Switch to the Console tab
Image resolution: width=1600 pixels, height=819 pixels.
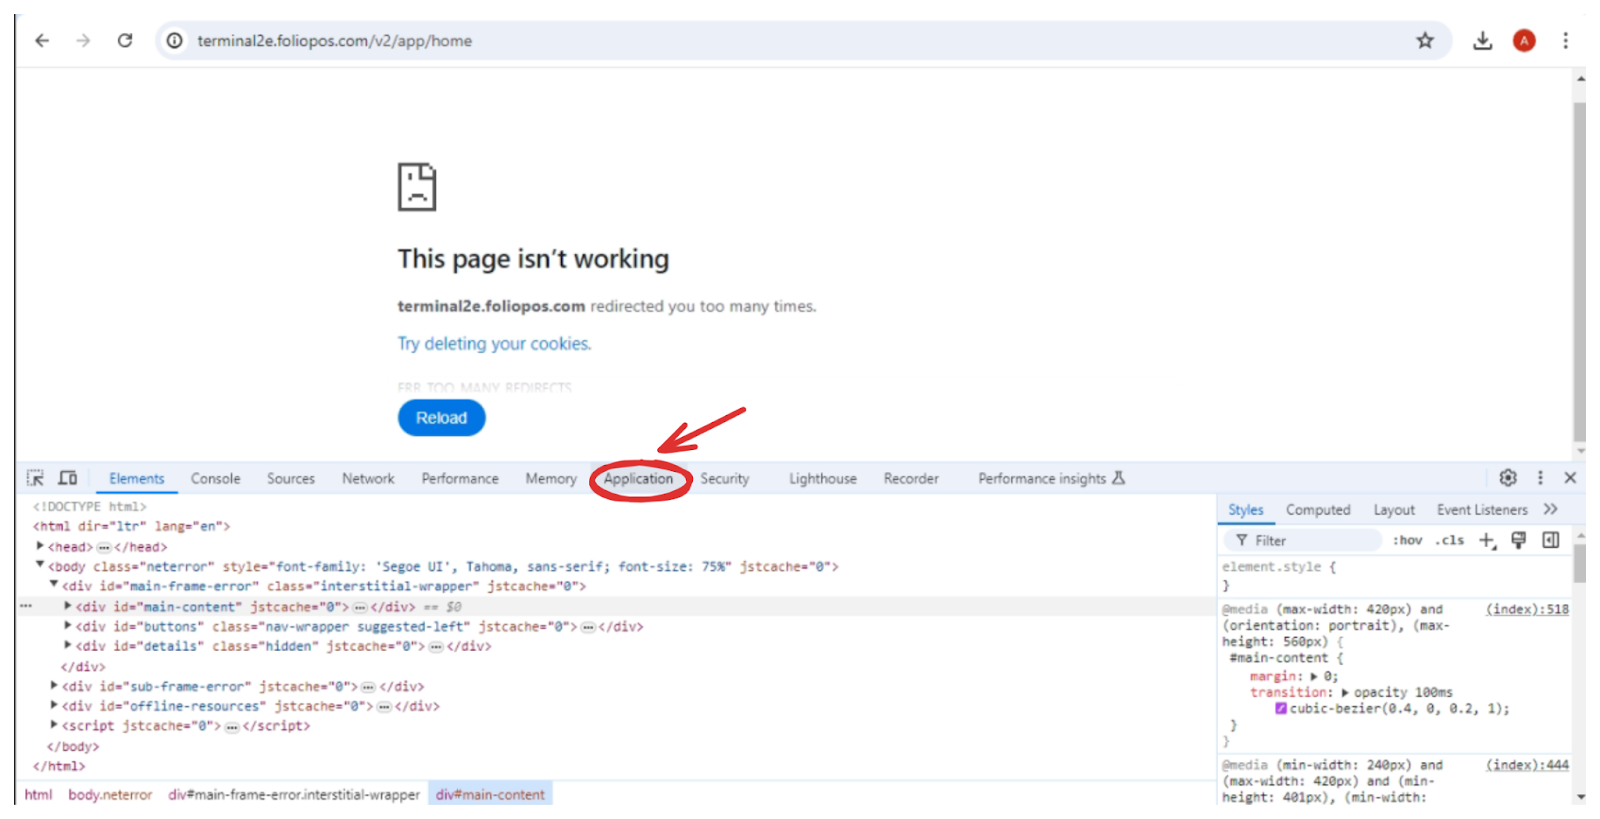coord(216,479)
